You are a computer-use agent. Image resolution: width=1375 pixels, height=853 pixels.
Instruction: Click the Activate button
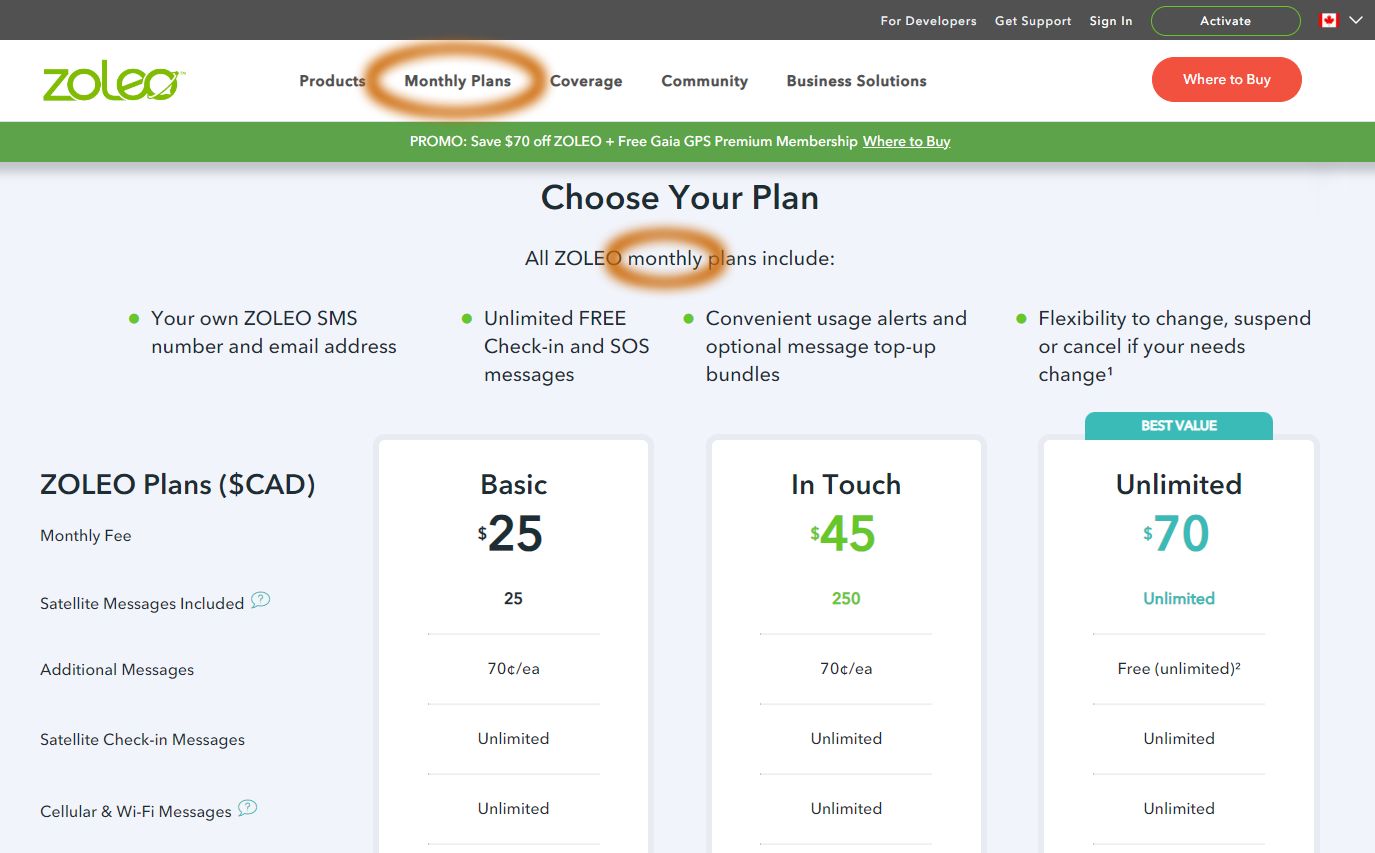[1225, 21]
